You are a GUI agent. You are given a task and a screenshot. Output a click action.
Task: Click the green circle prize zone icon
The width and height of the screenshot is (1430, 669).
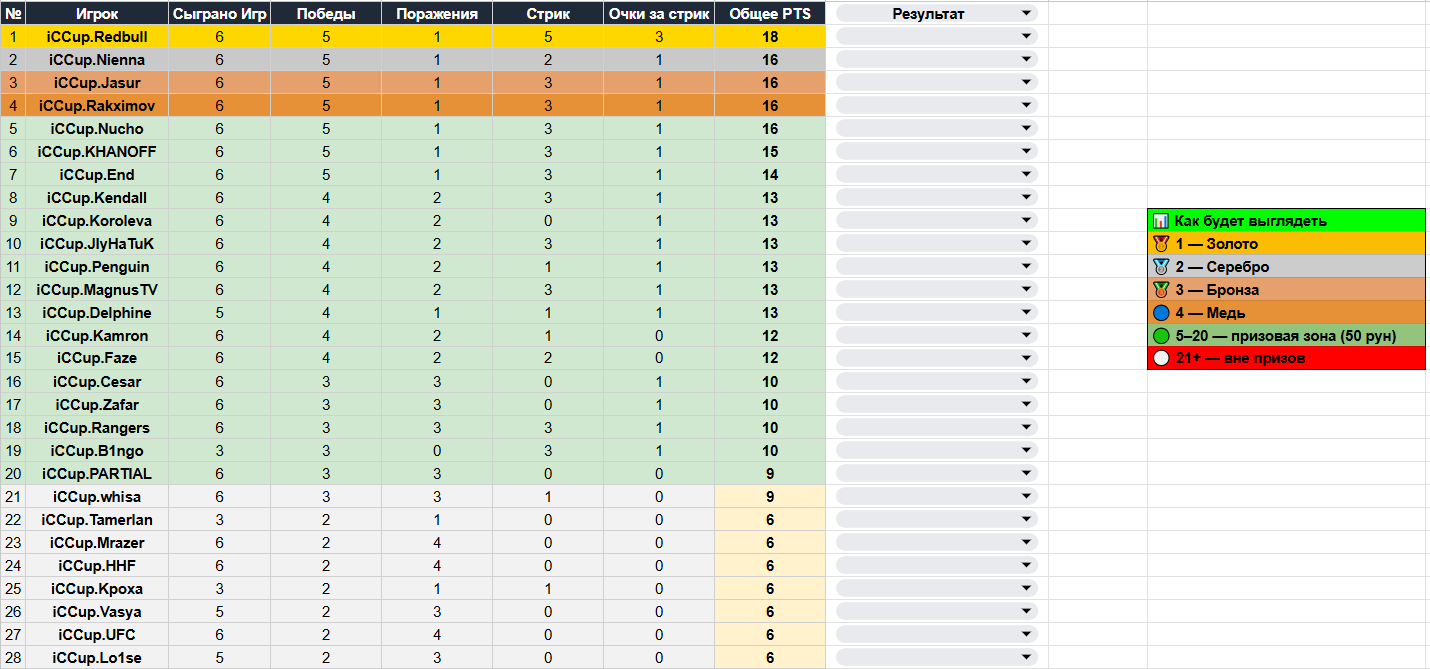(1160, 336)
